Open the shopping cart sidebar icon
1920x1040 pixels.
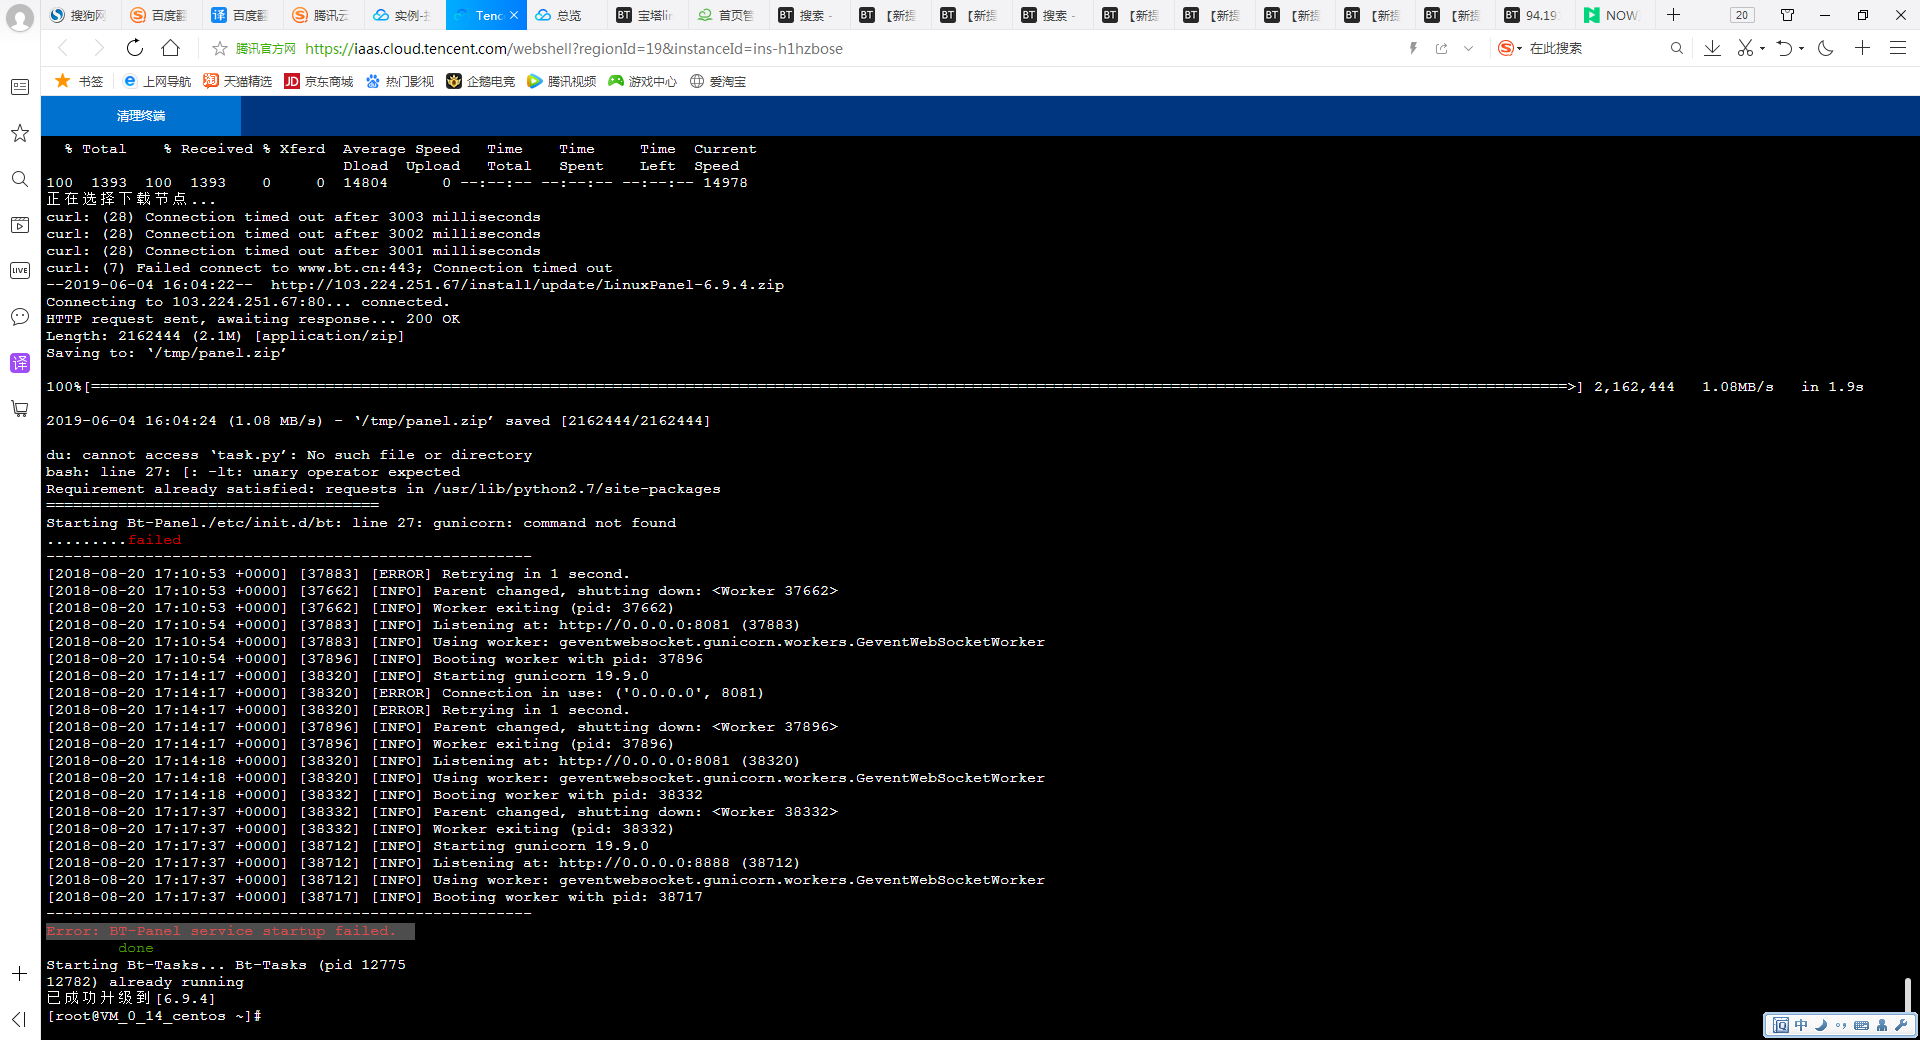point(19,409)
